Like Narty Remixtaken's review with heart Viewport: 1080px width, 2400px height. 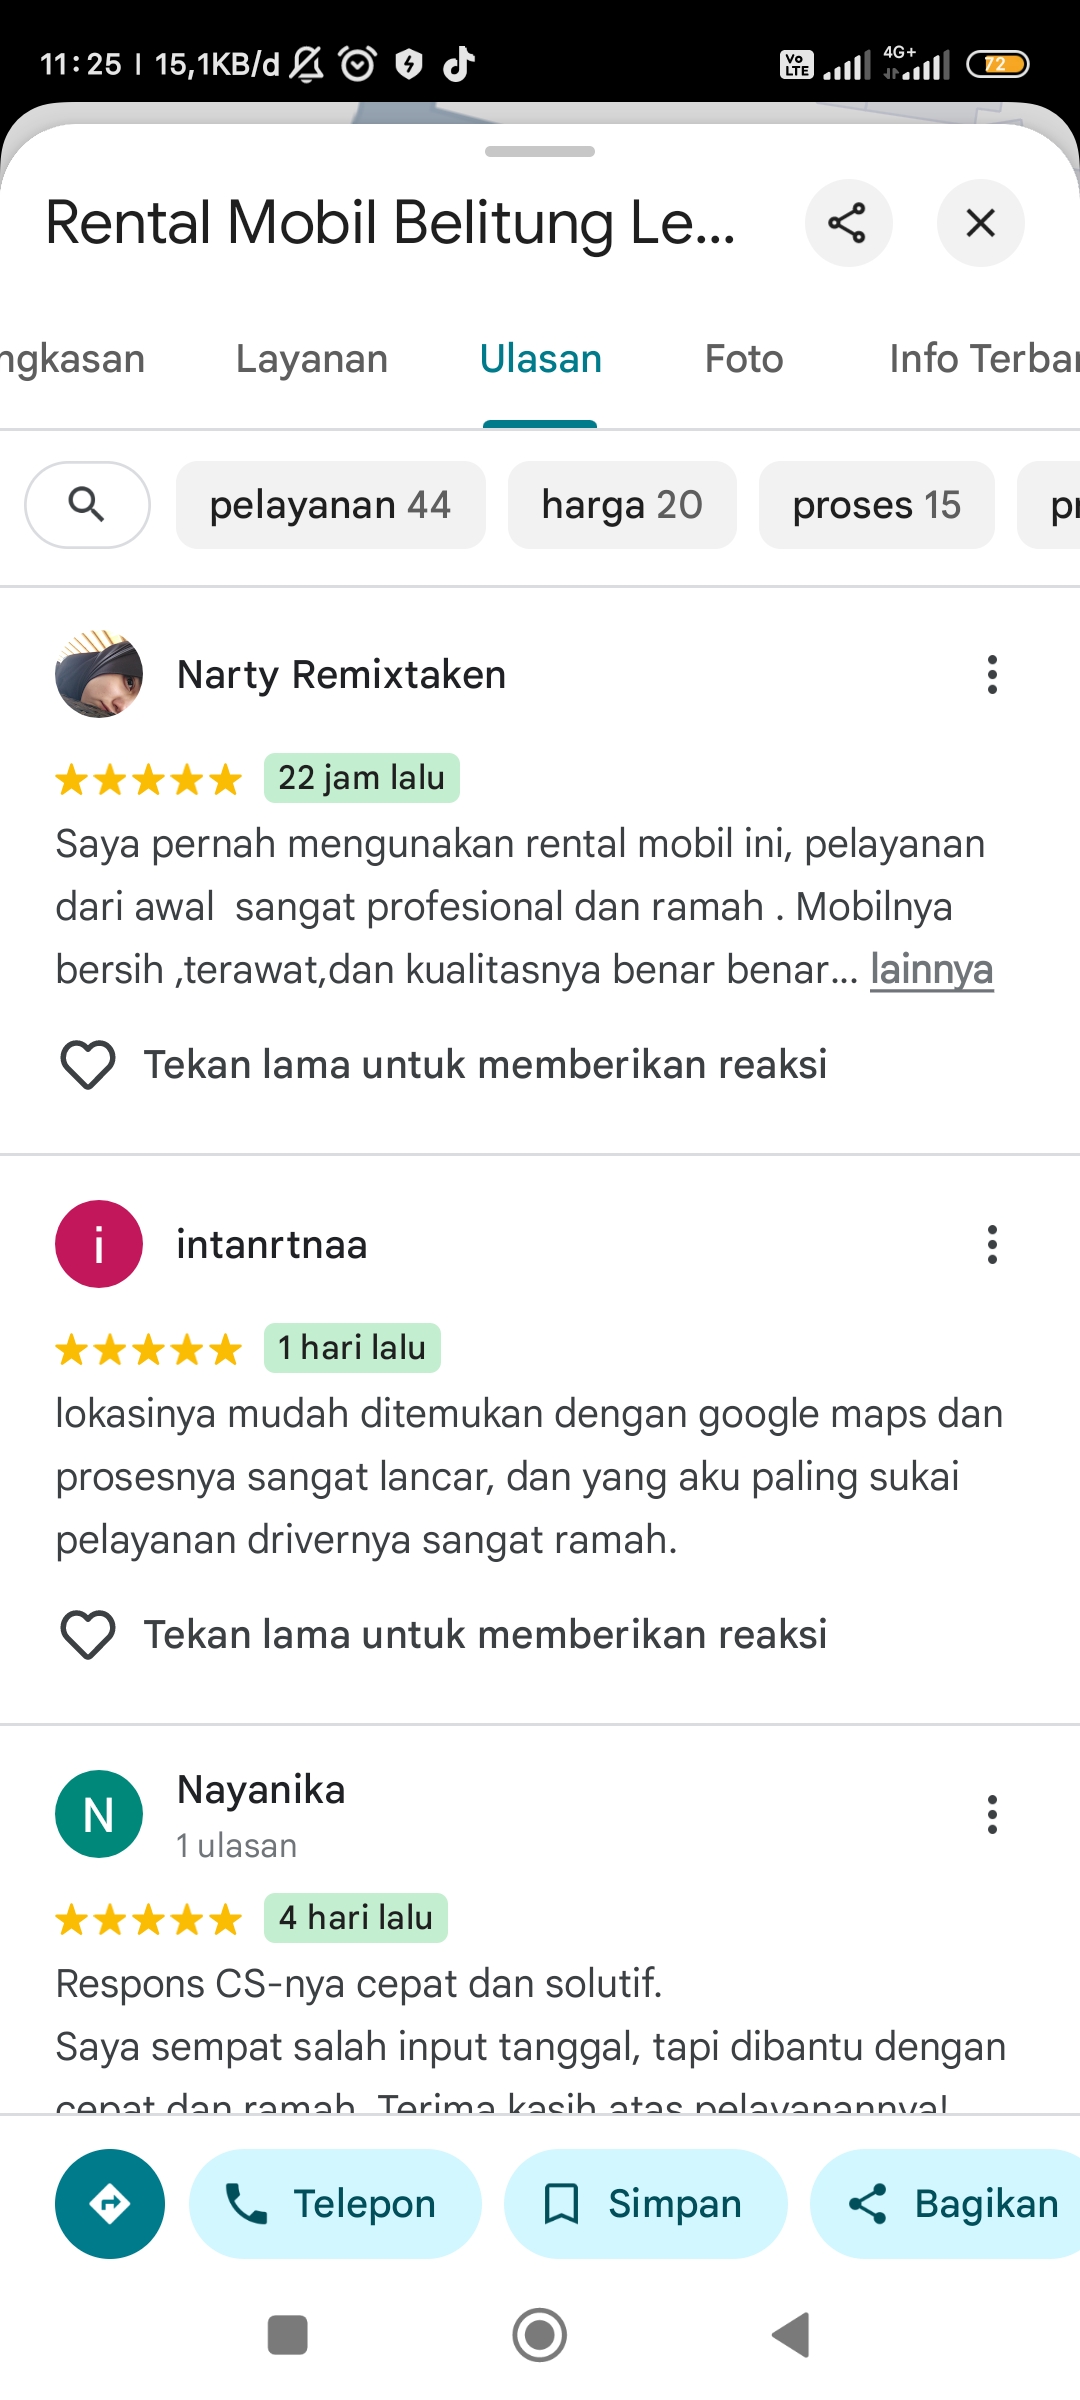pyautogui.click(x=88, y=1065)
